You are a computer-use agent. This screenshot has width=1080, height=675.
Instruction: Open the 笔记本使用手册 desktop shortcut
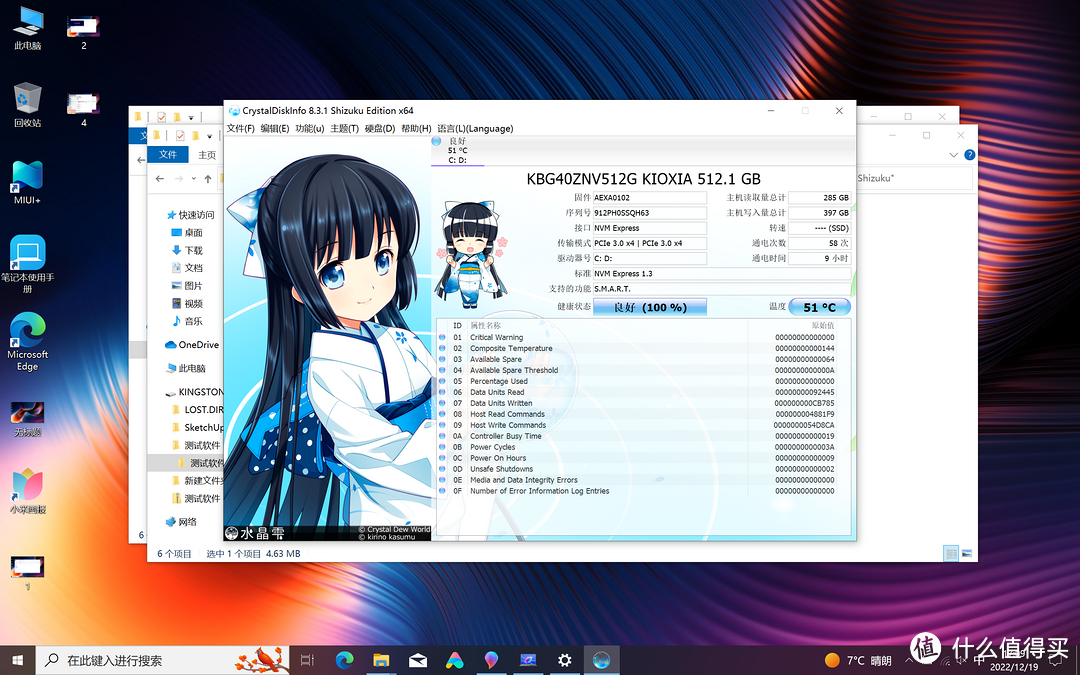pyautogui.click(x=28, y=264)
